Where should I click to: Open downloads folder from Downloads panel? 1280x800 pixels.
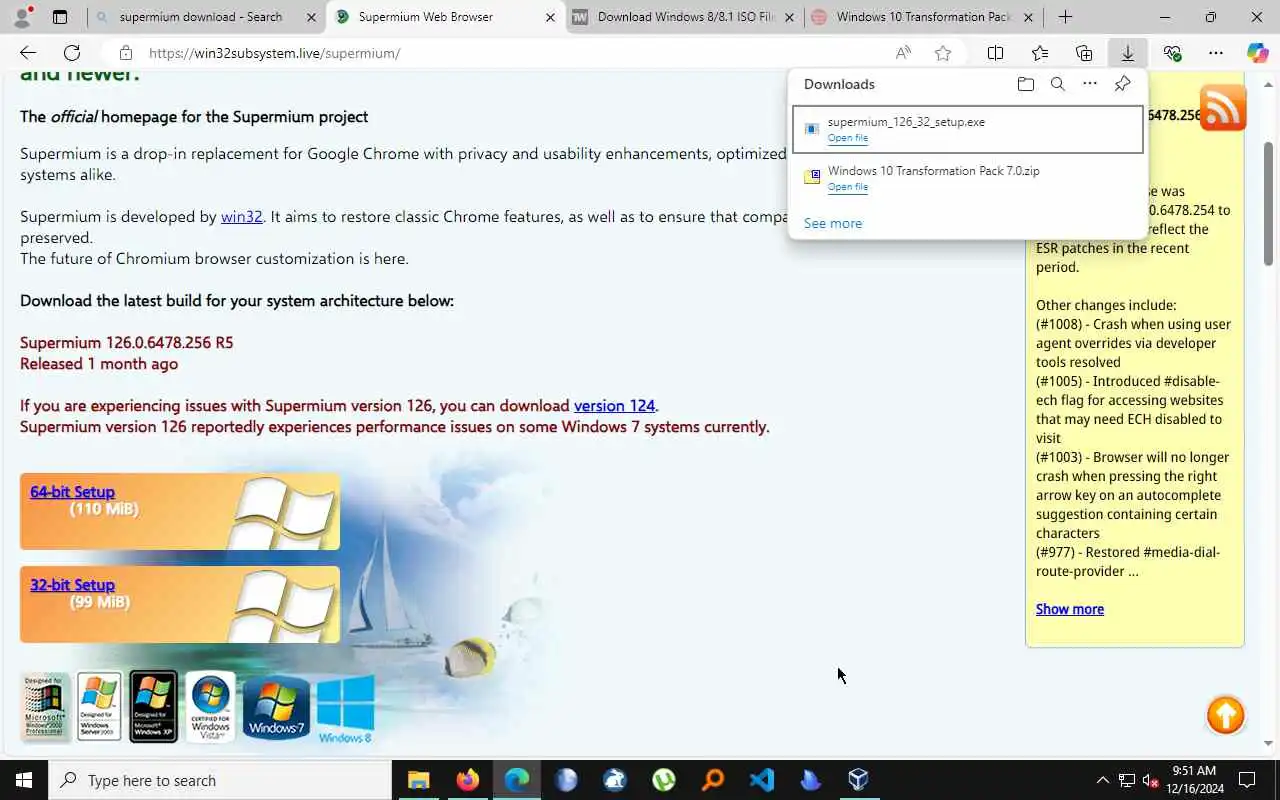click(1025, 84)
